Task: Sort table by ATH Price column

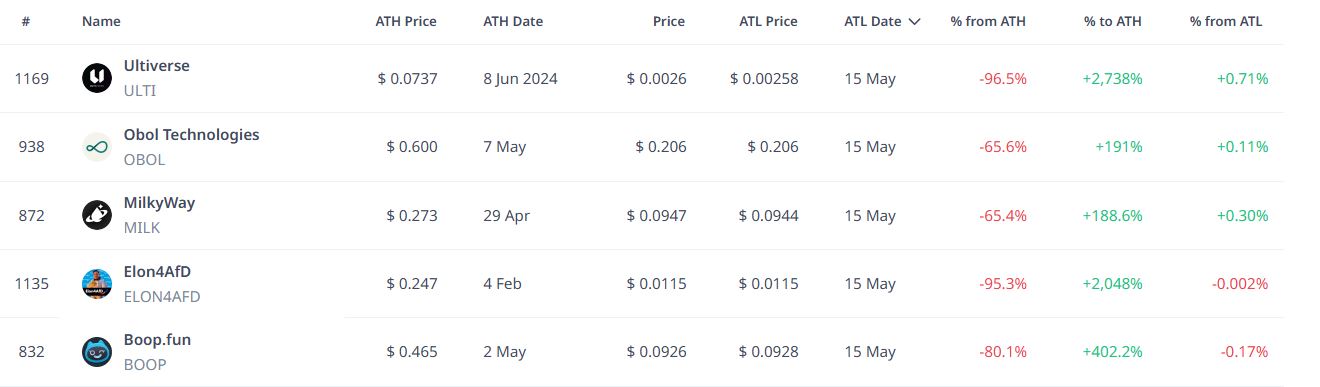Action: tap(406, 21)
